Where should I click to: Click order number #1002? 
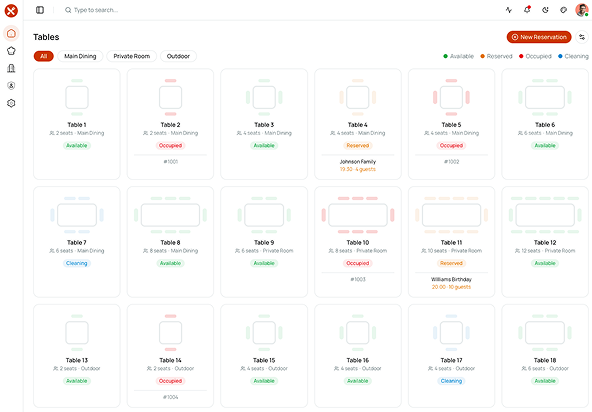(x=451, y=162)
